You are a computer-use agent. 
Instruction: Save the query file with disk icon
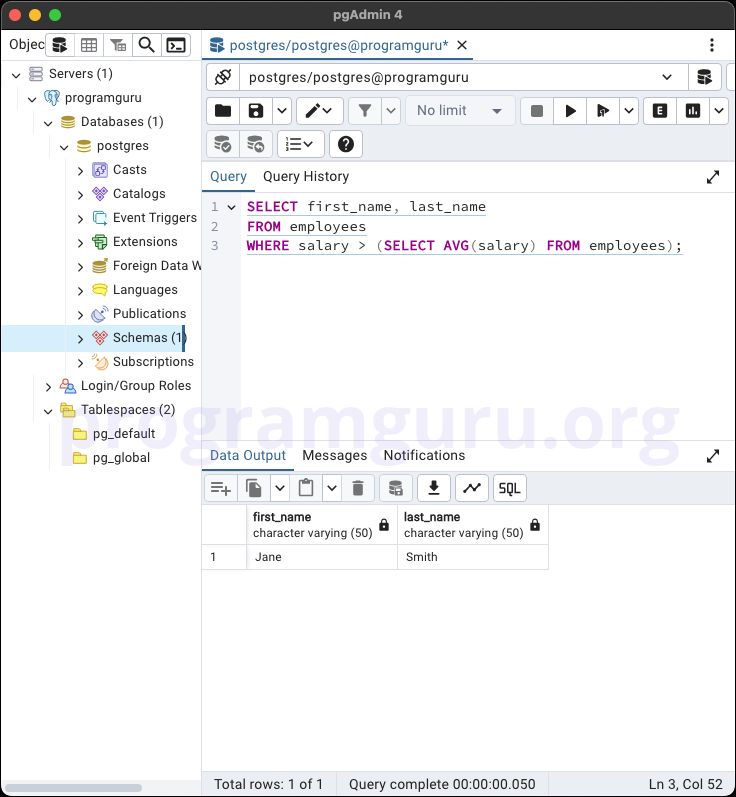coord(256,111)
